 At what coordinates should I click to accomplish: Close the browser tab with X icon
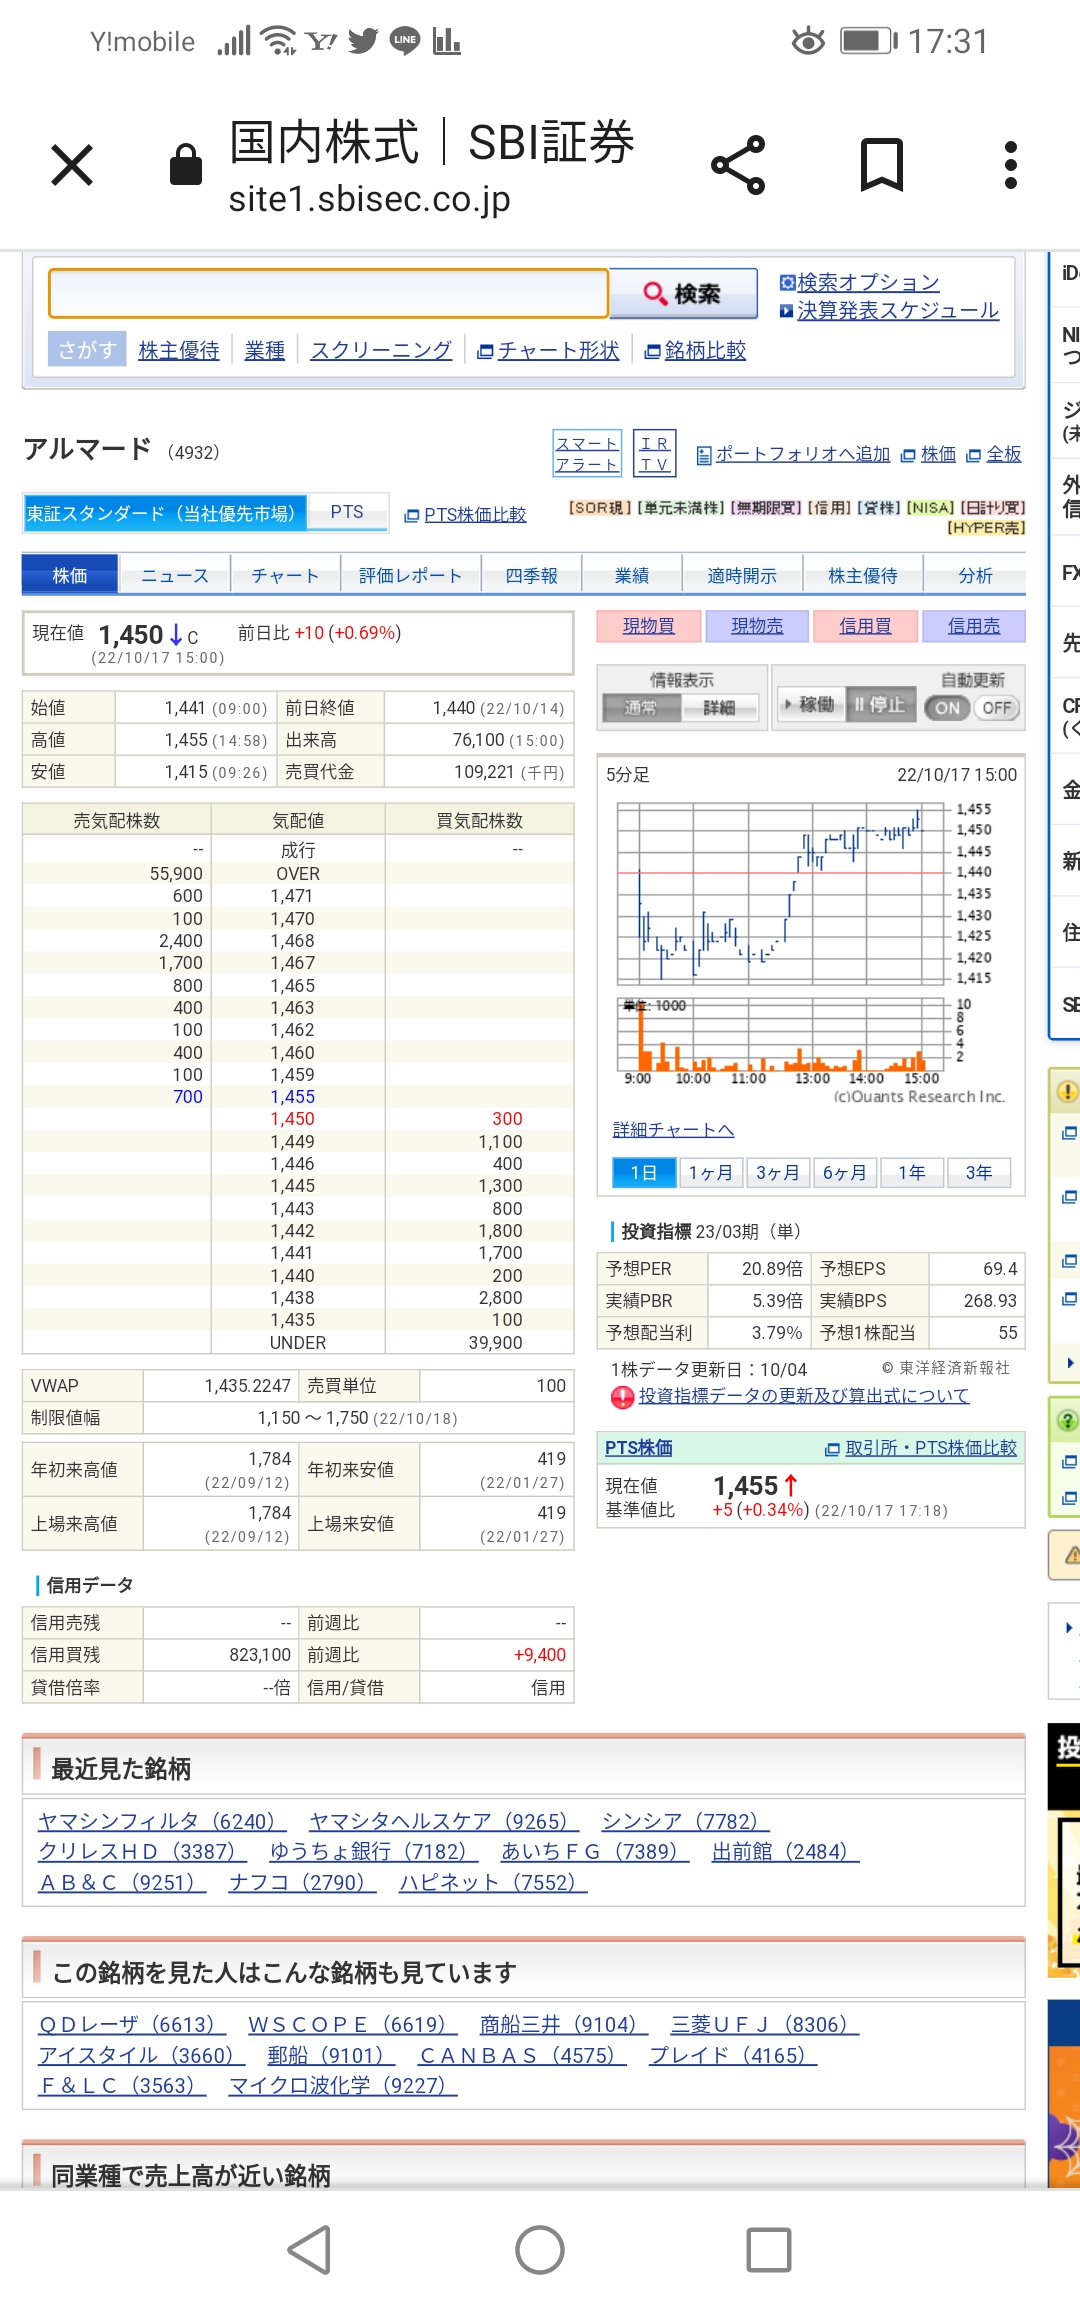72,165
